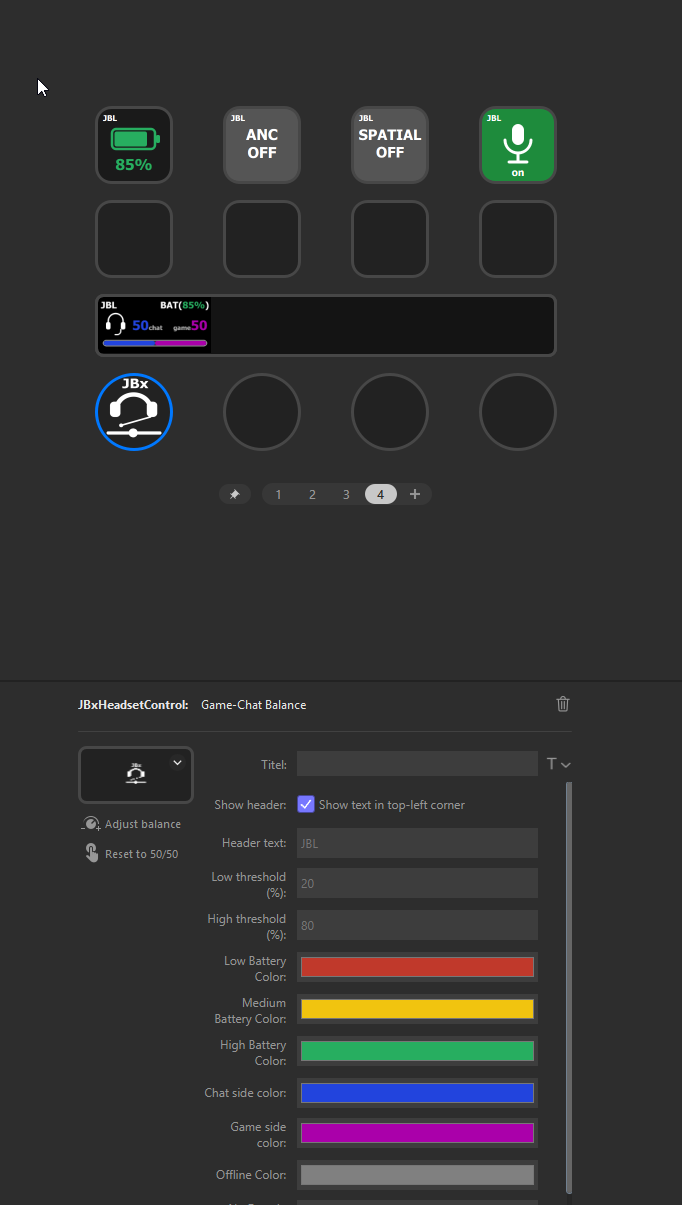Viewport: 682px width, 1205px height.
Task: Click the High threshold field
Action: click(417, 925)
